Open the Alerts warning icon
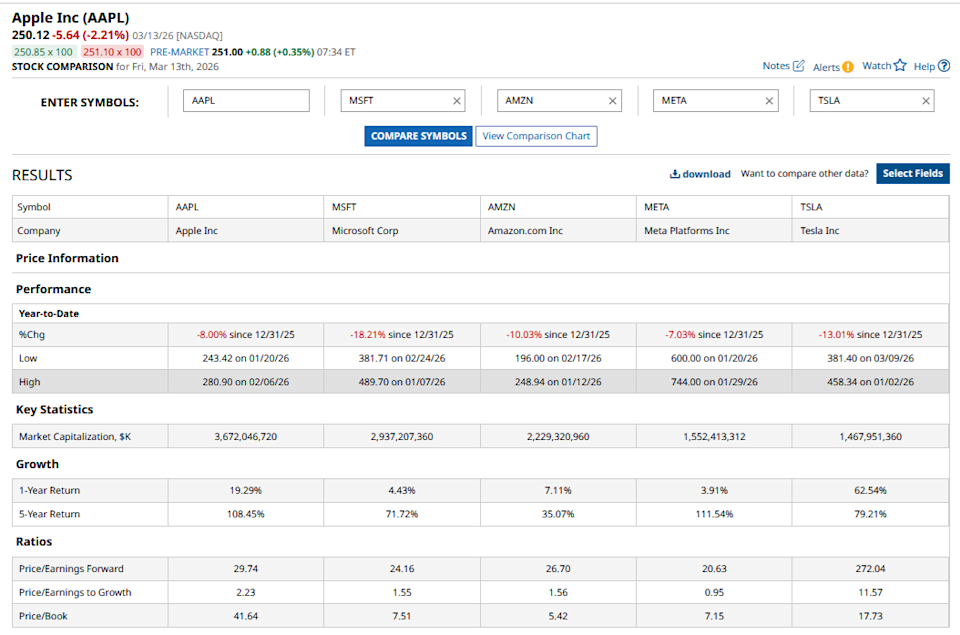Image resolution: width=960 pixels, height=635 pixels. click(847, 67)
